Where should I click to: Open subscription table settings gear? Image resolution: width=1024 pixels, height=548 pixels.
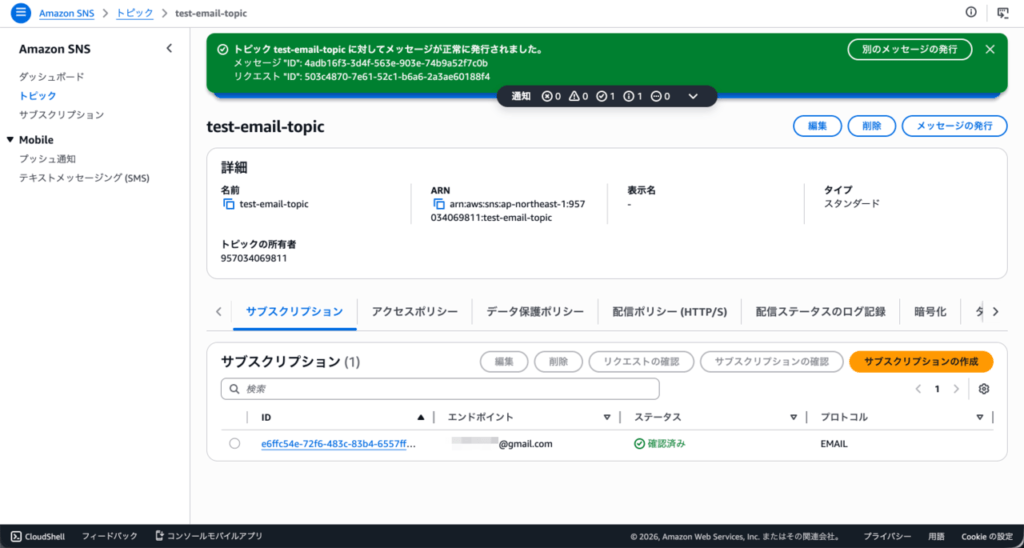984,389
